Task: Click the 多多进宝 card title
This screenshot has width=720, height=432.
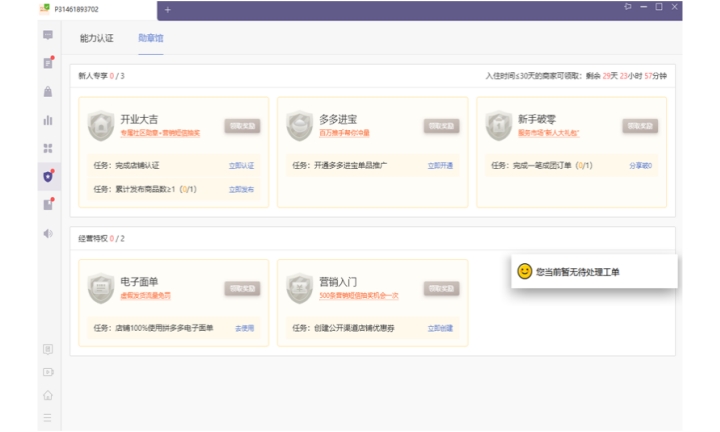Action: tap(338, 119)
